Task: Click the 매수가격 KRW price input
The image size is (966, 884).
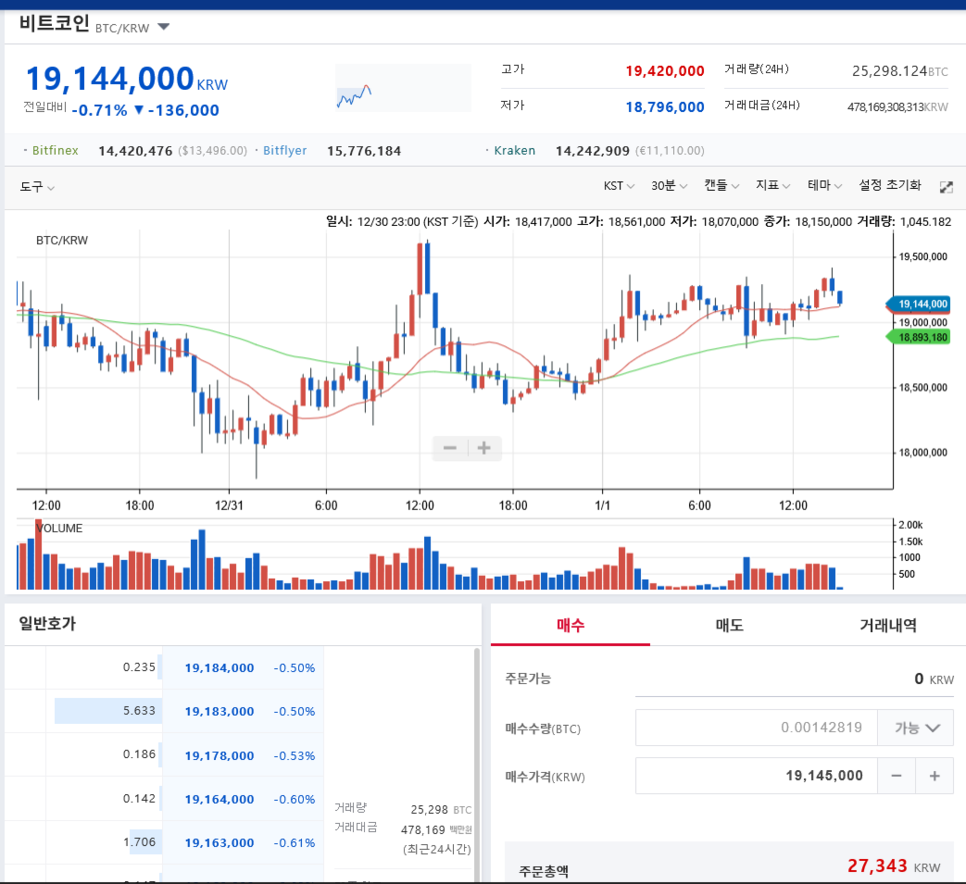Action: click(756, 776)
